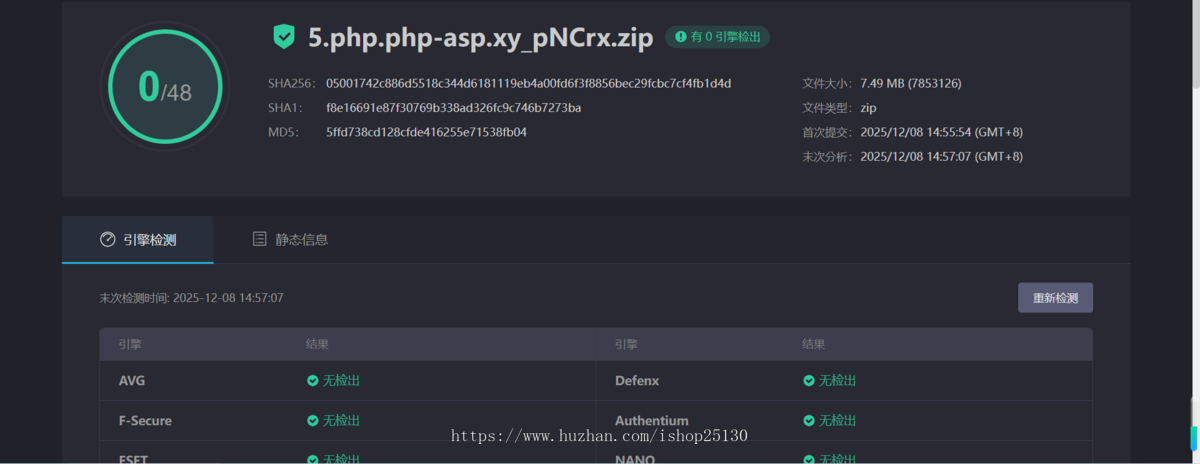Click the AVG engine name
Image resolution: width=1200 pixels, height=464 pixels.
pyautogui.click(x=132, y=381)
